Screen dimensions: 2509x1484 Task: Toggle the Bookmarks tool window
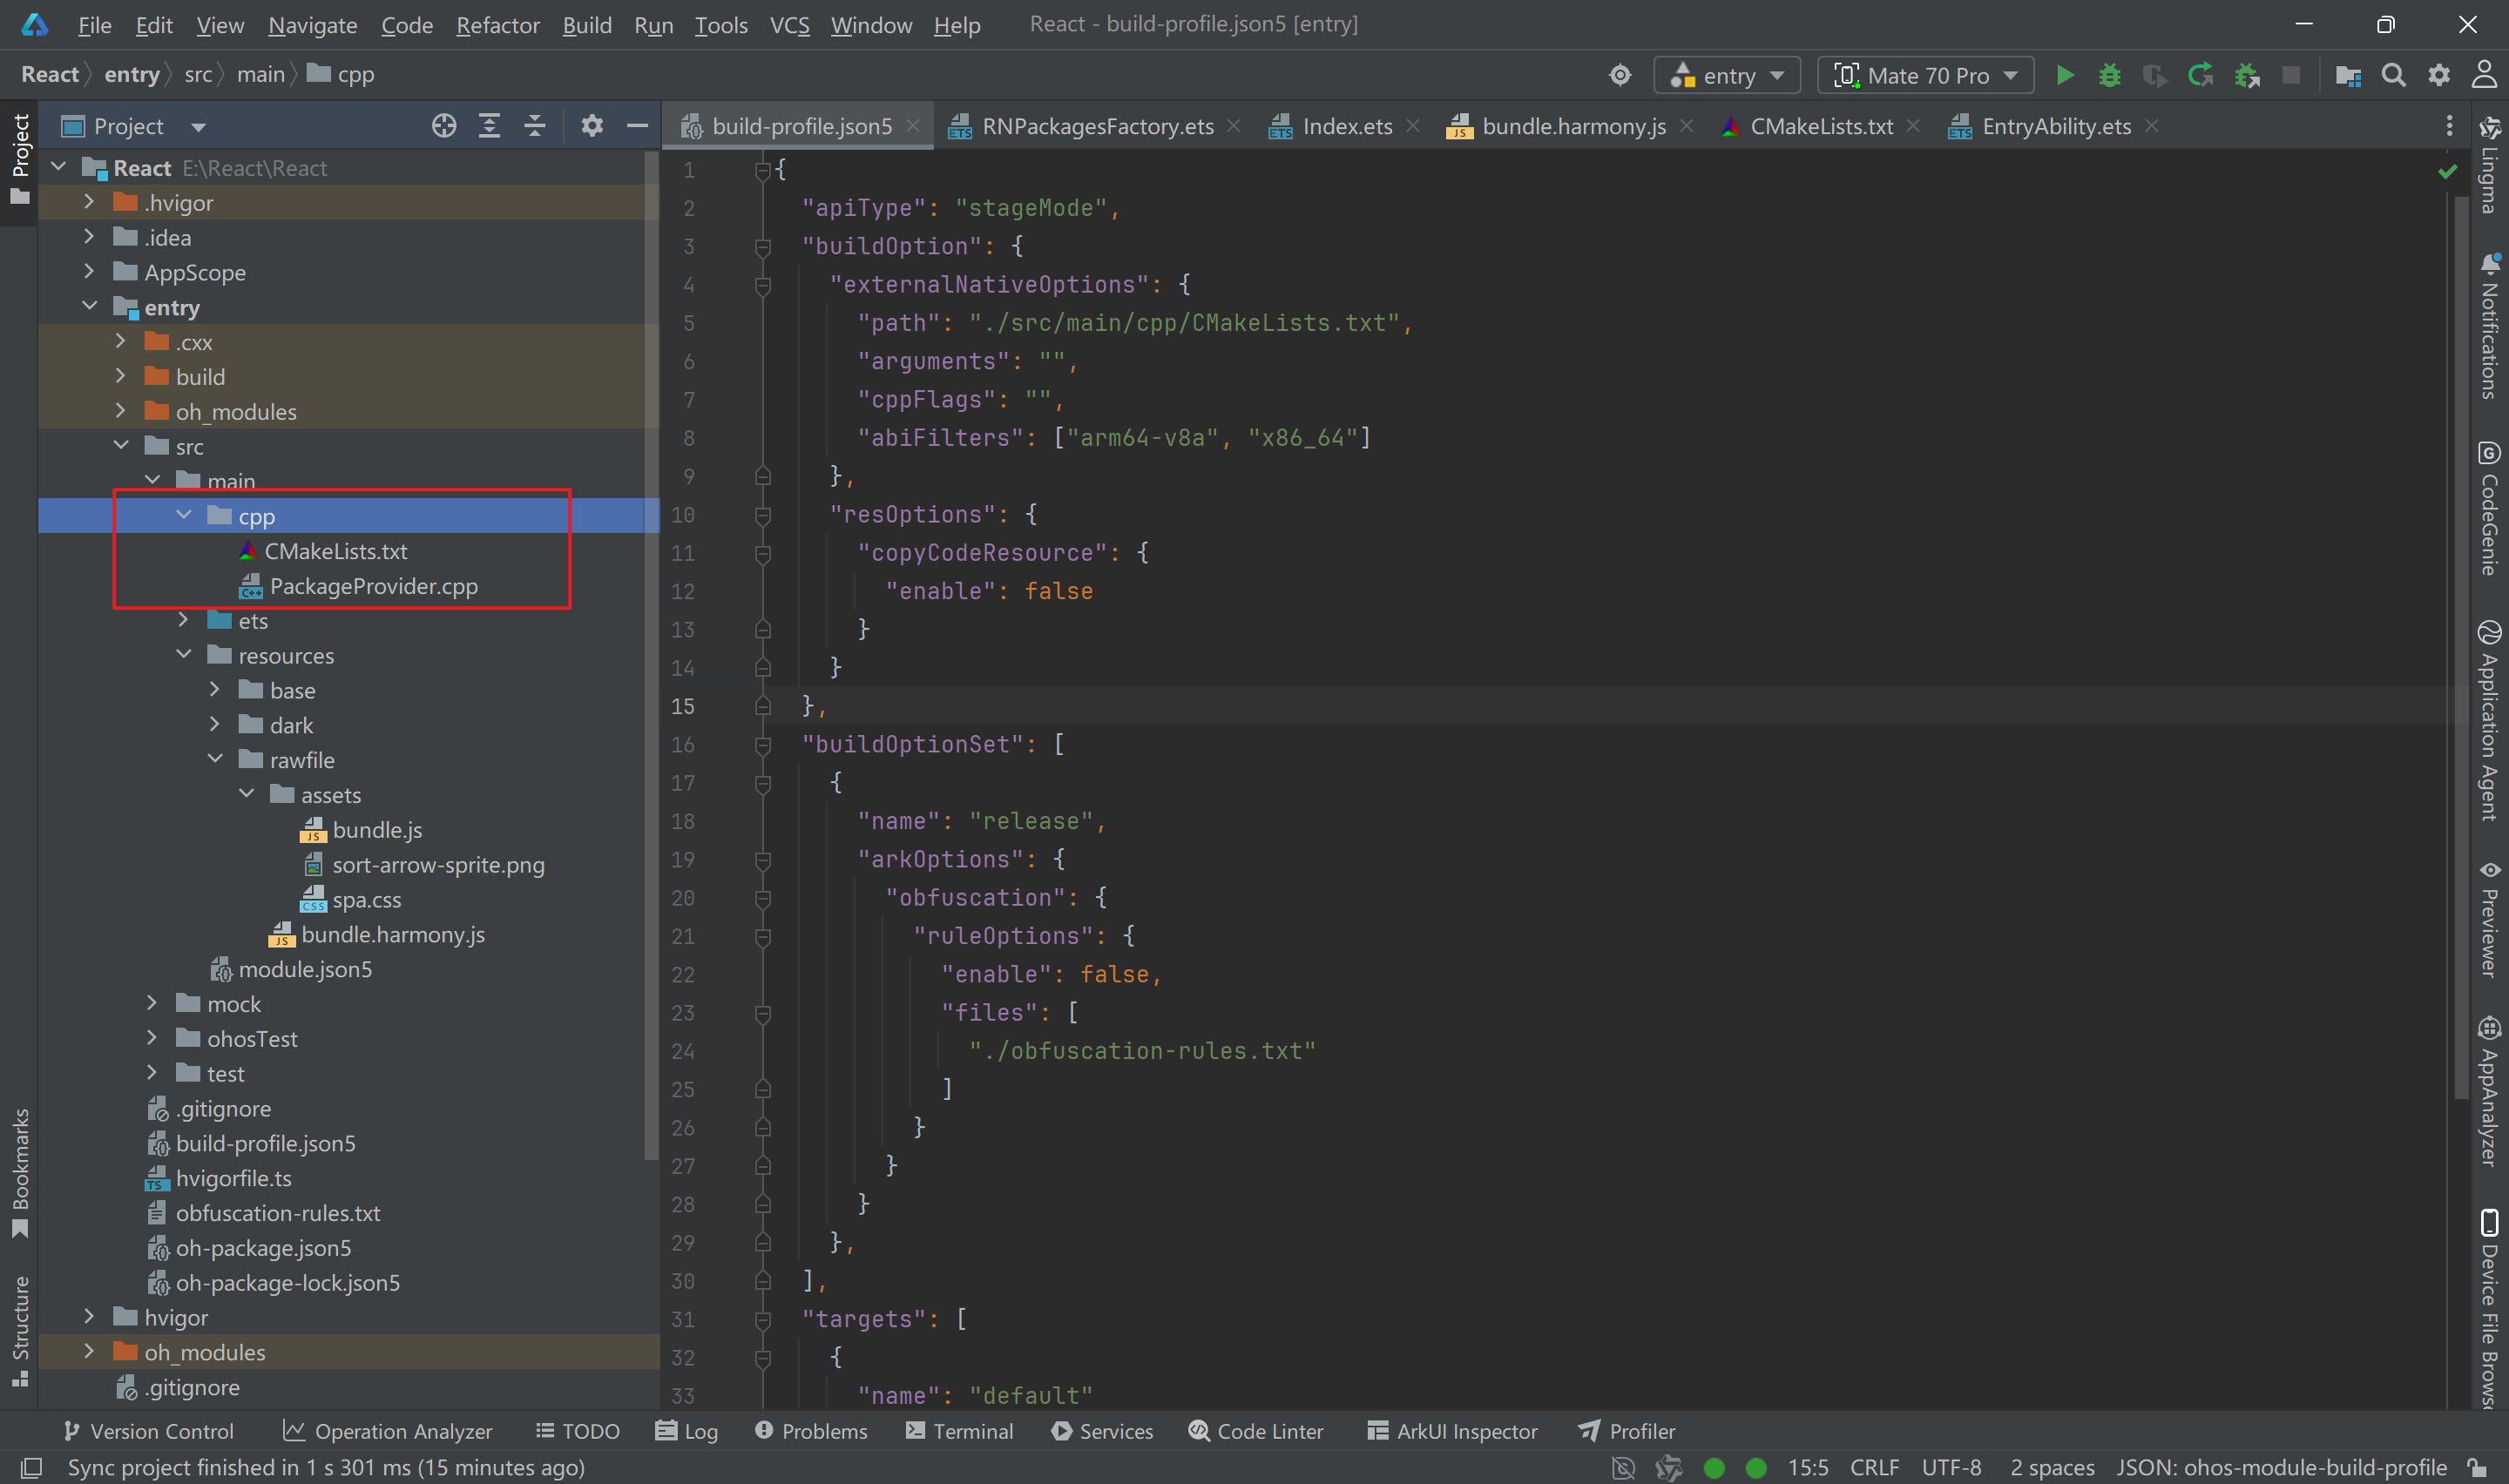click(x=20, y=1171)
